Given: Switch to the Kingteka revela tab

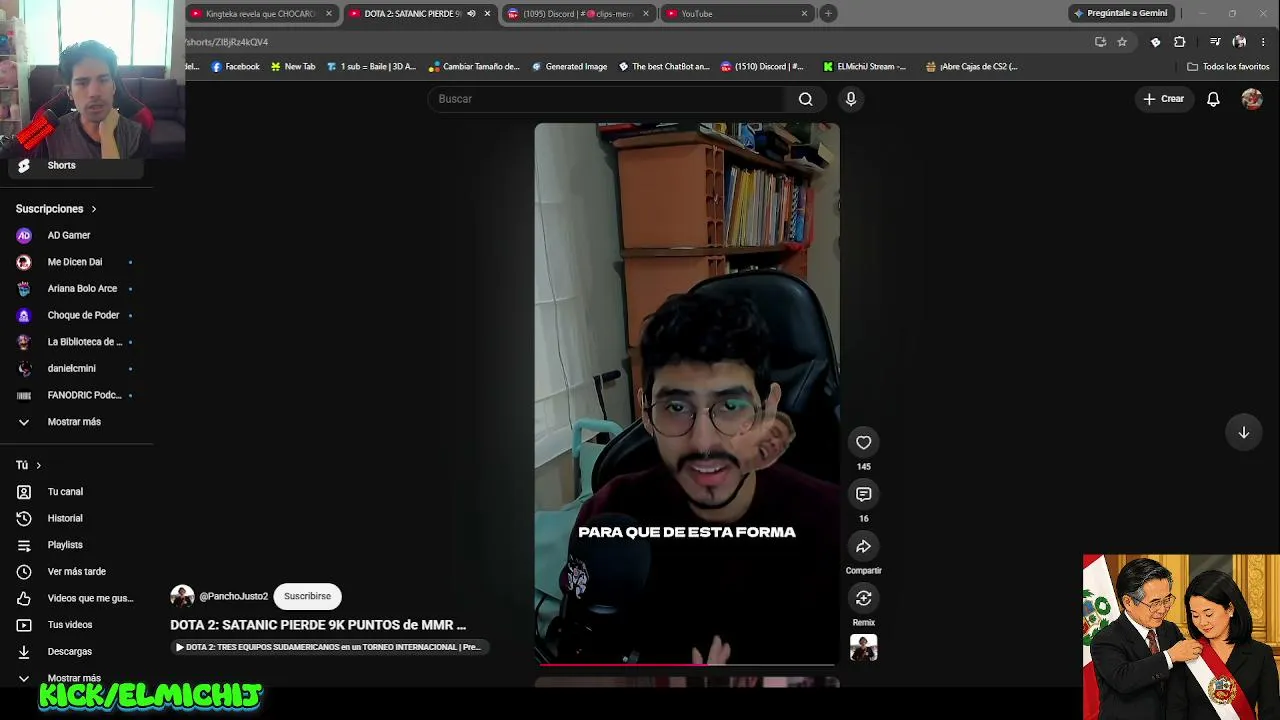Looking at the screenshot, I should 261,14.
